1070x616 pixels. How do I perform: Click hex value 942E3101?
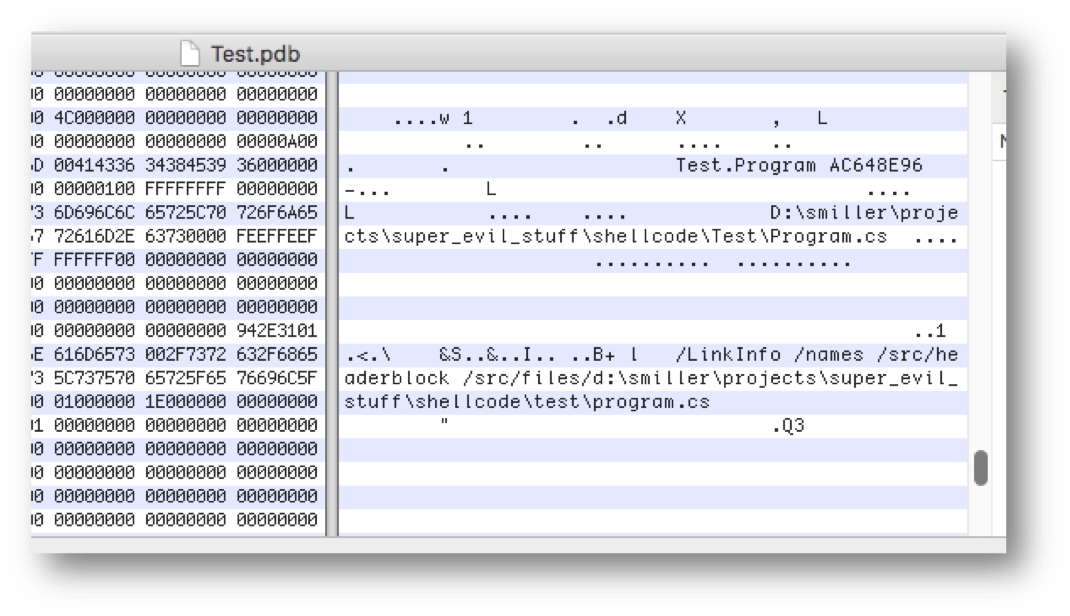click(x=277, y=330)
